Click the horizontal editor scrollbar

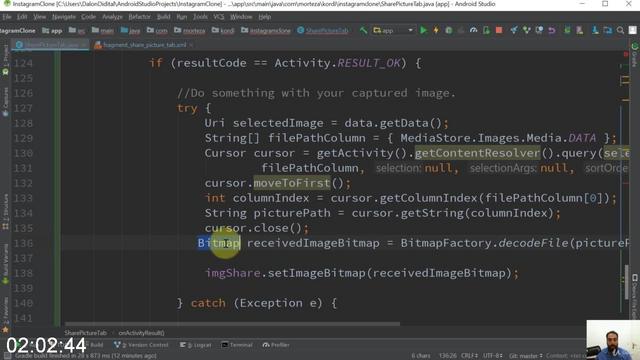point(233,324)
